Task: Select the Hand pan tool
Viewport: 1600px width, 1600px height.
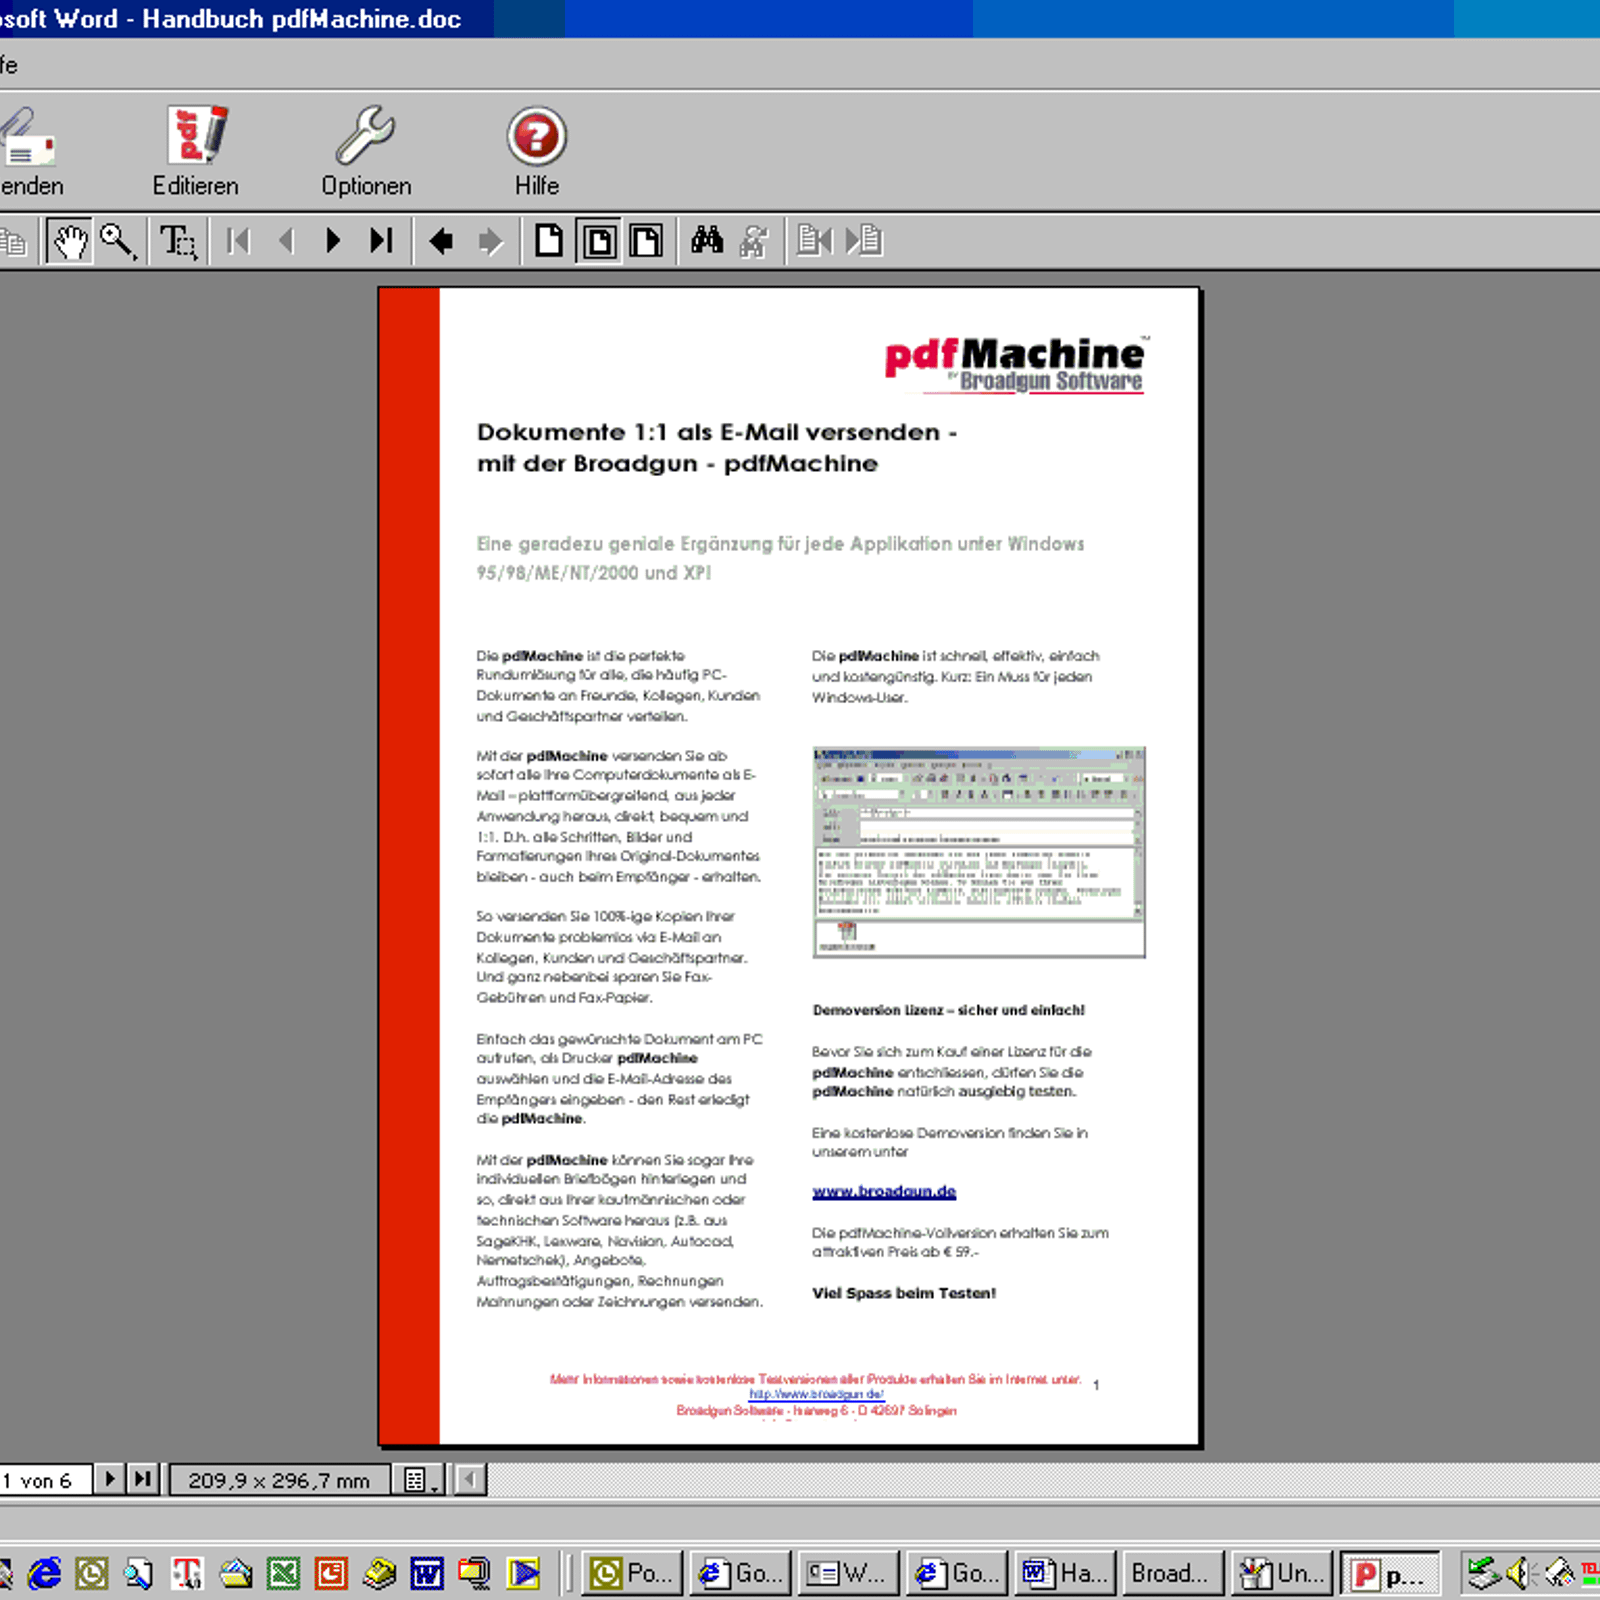Action: [70, 241]
